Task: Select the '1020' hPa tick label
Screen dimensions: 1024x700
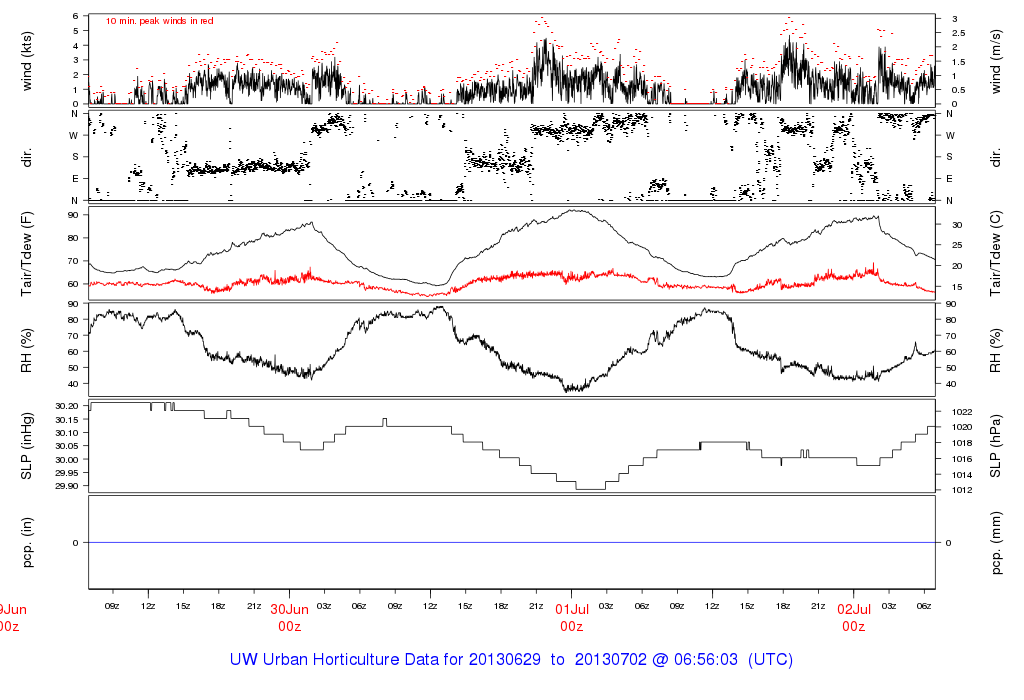Action: 962,427
